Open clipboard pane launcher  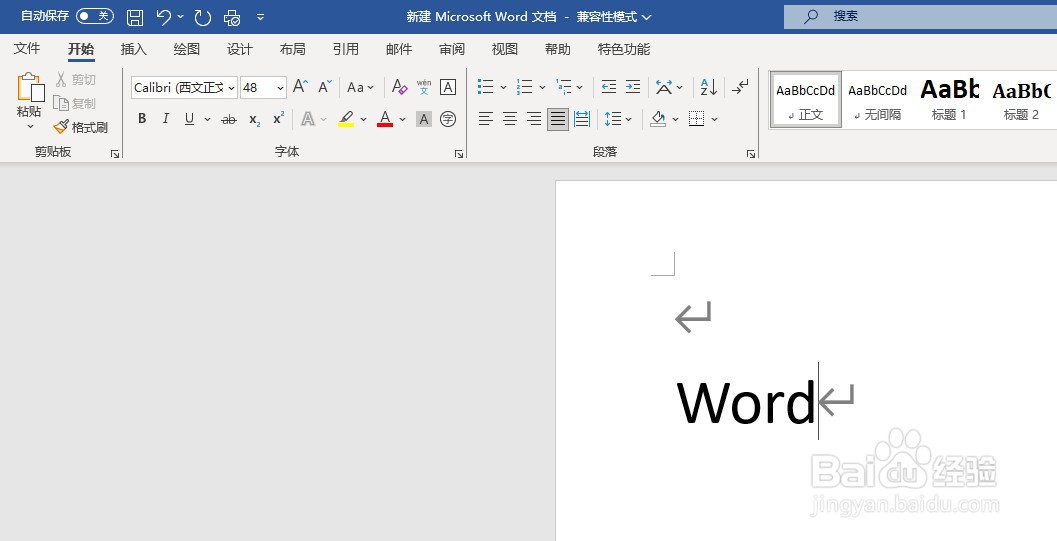115,154
